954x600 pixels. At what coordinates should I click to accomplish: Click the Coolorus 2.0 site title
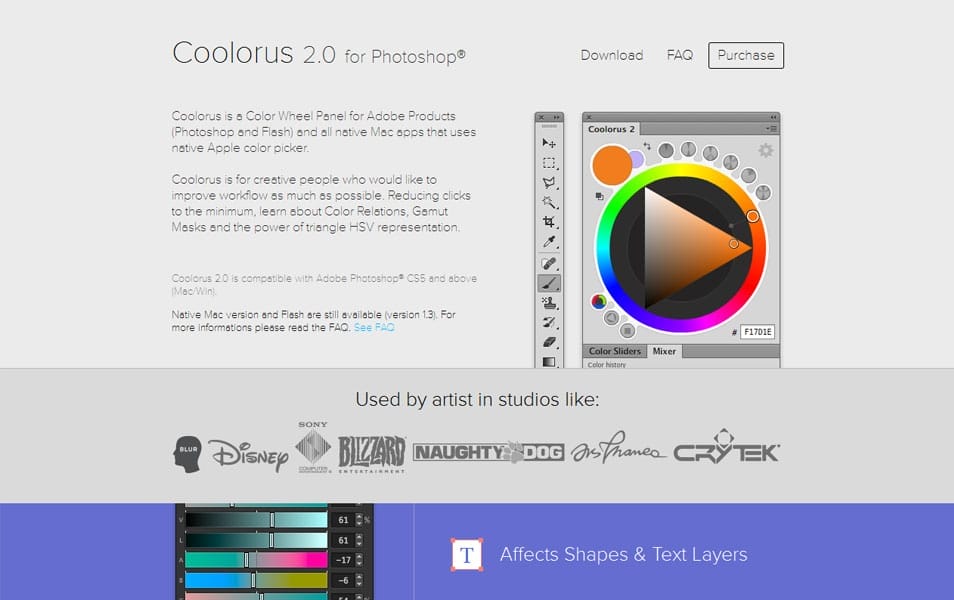(x=319, y=54)
